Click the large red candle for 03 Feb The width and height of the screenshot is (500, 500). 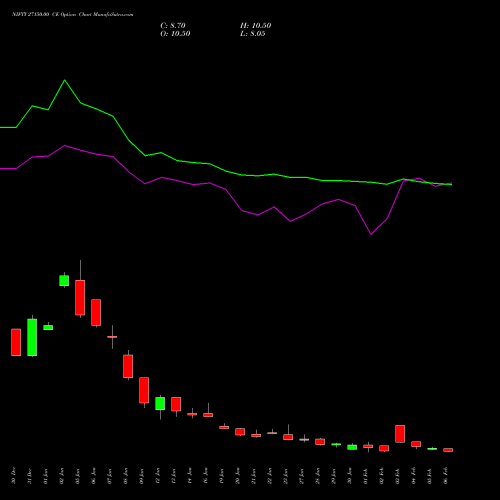400,434
